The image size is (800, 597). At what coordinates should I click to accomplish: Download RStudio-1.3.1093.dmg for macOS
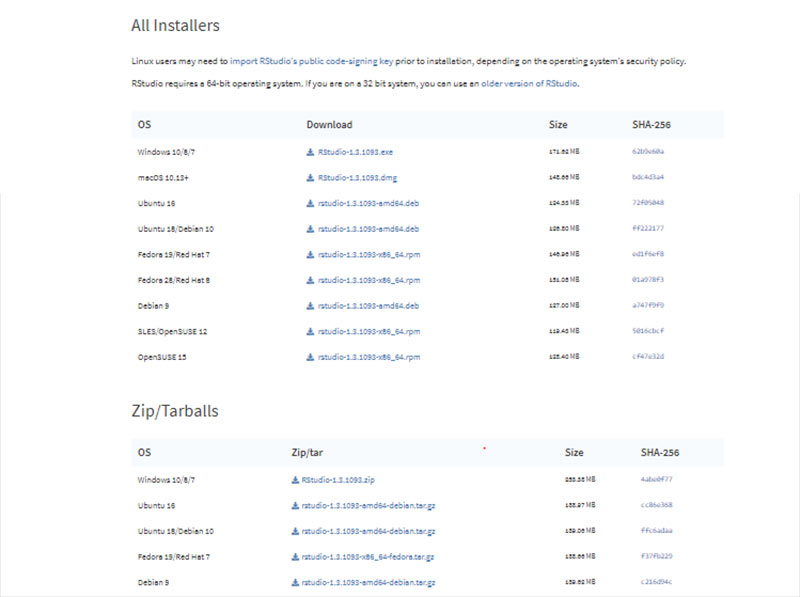(357, 178)
